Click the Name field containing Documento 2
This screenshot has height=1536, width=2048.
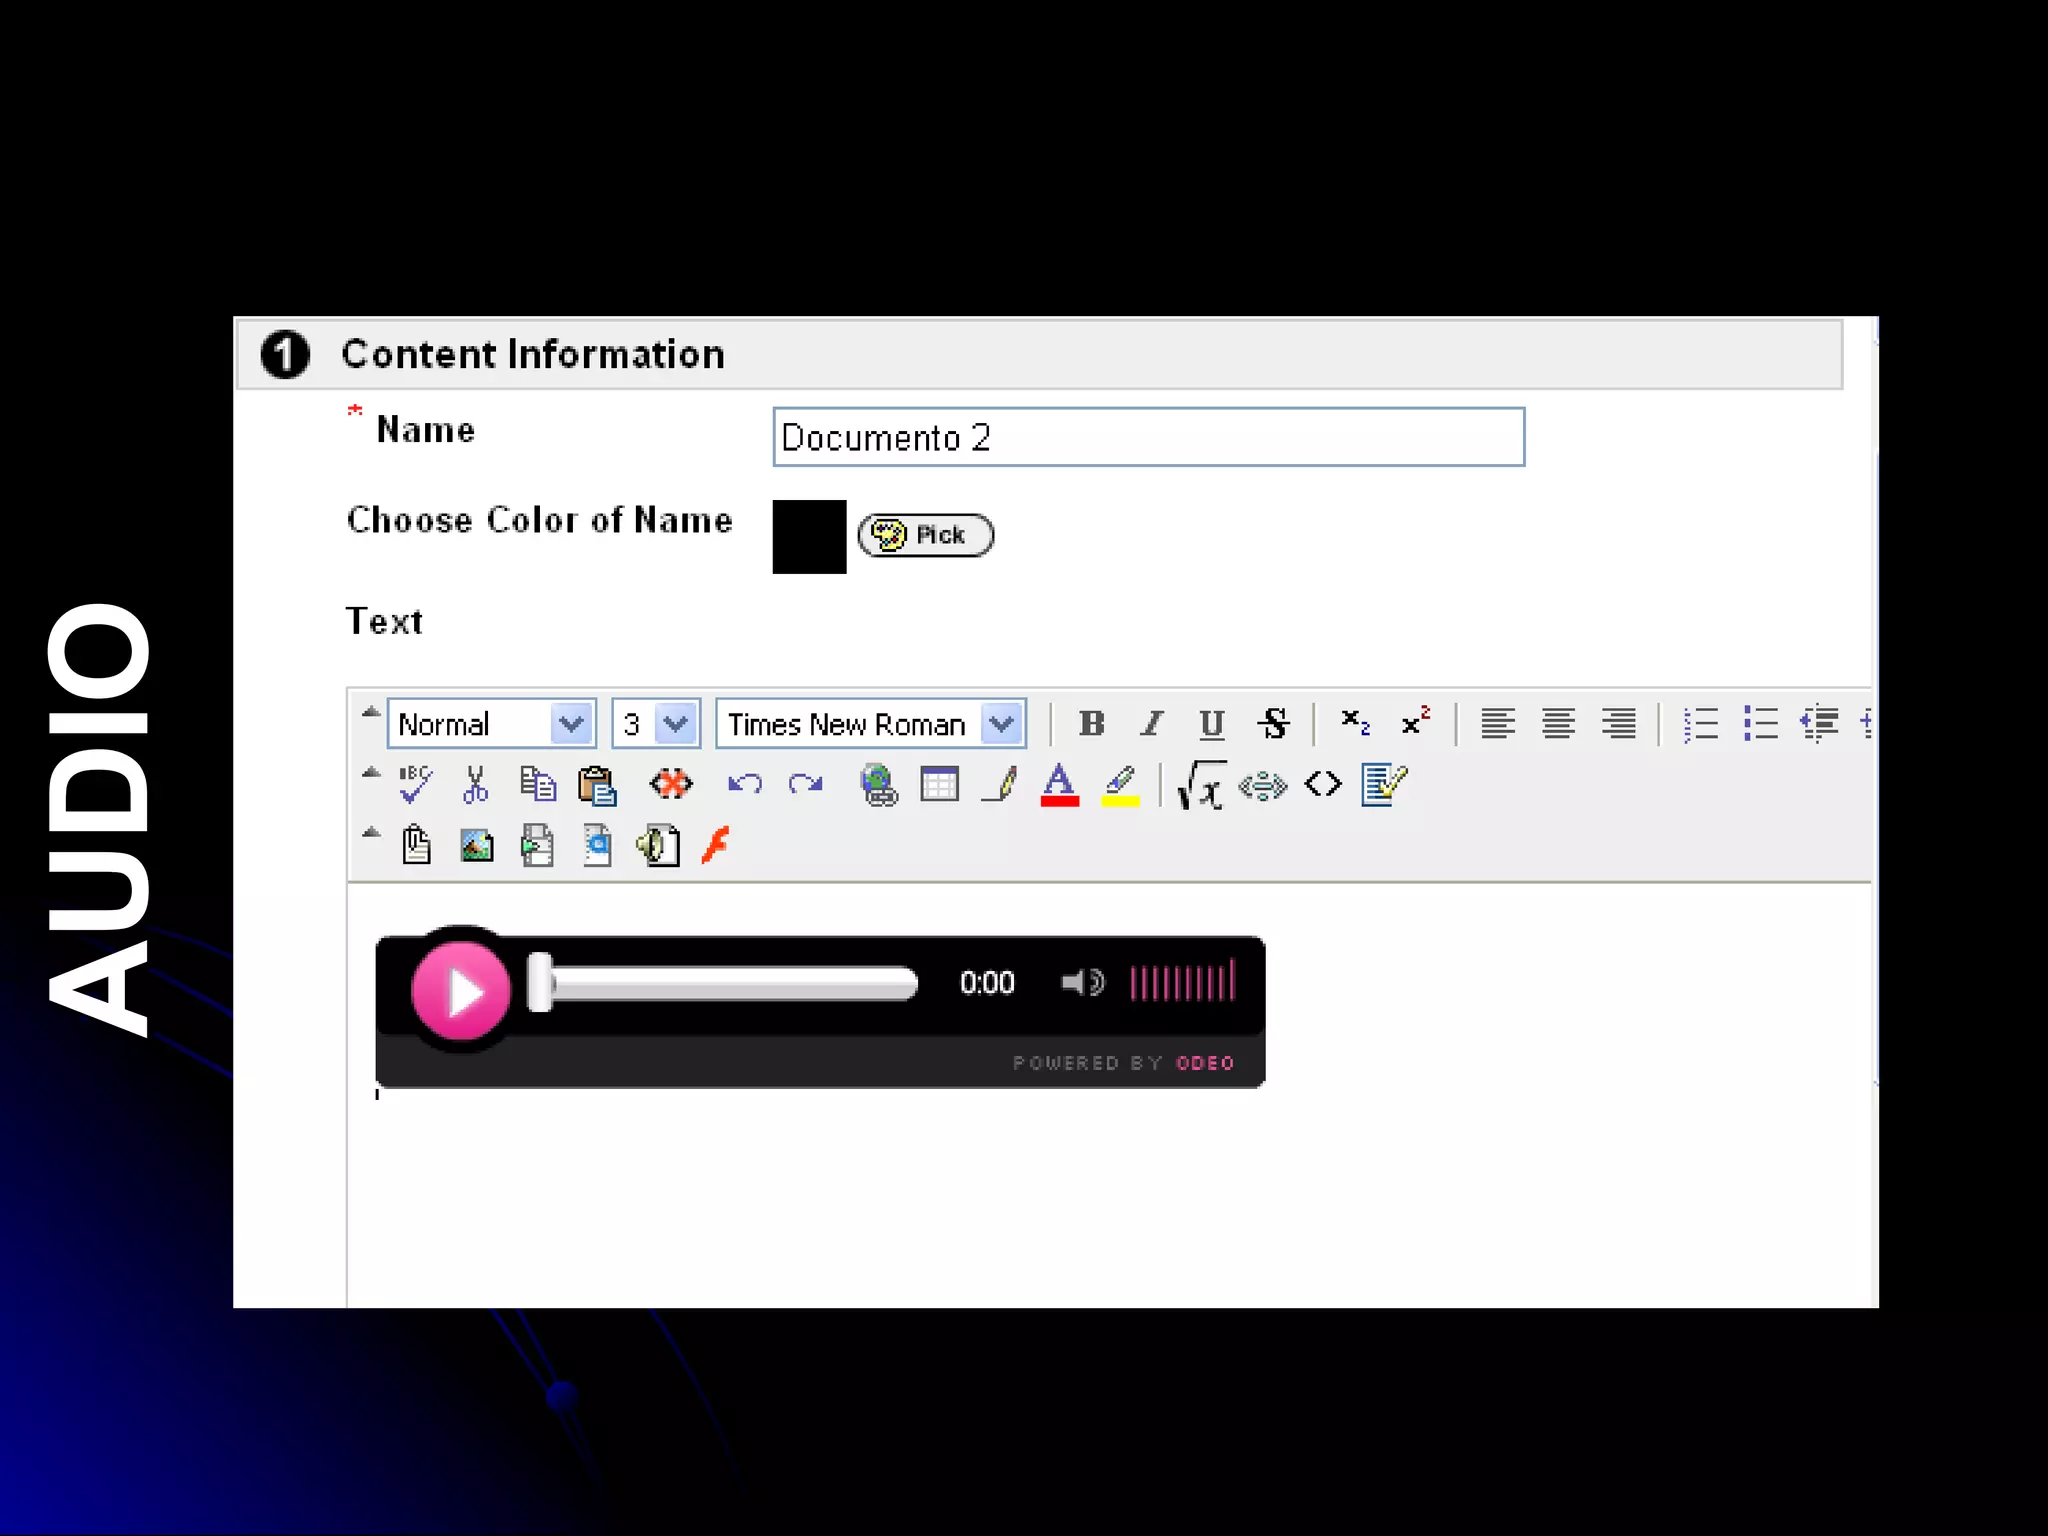click(1148, 437)
